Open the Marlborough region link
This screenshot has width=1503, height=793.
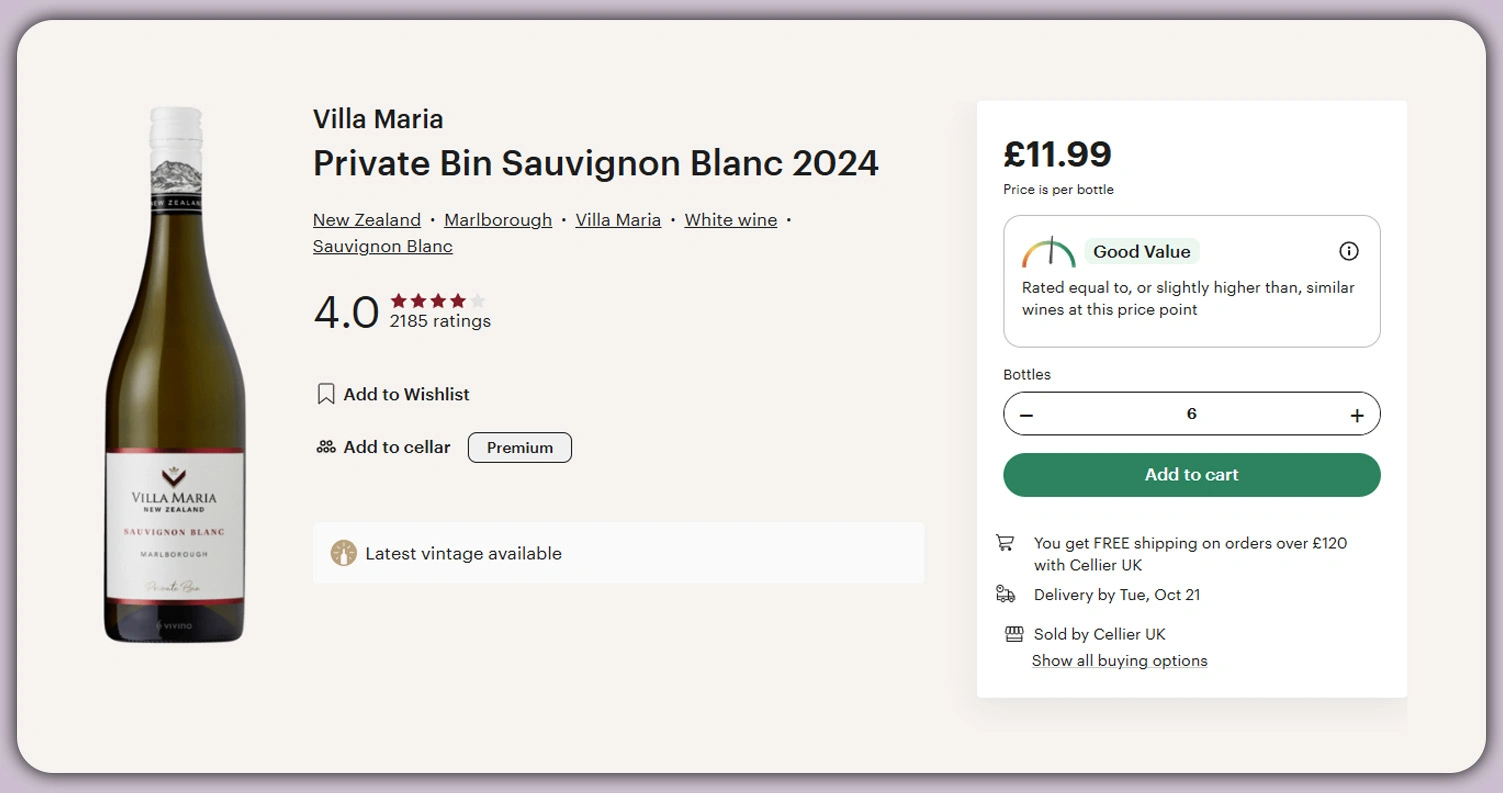[498, 220]
